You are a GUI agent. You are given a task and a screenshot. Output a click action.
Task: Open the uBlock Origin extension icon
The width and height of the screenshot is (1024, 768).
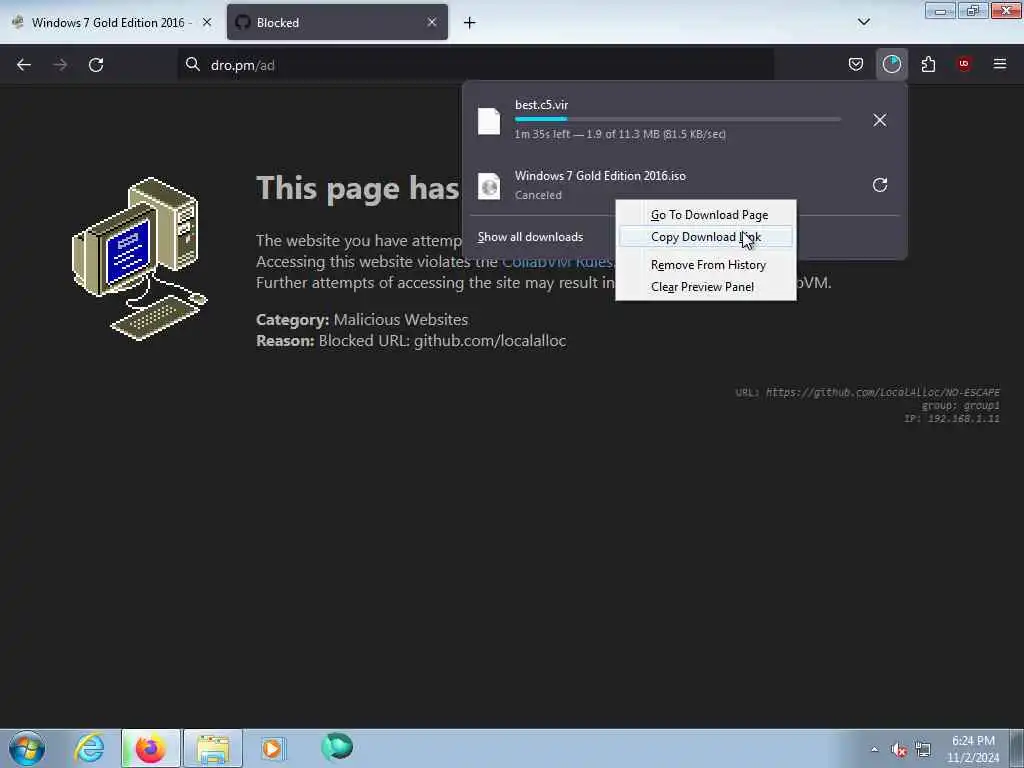click(964, 64)
